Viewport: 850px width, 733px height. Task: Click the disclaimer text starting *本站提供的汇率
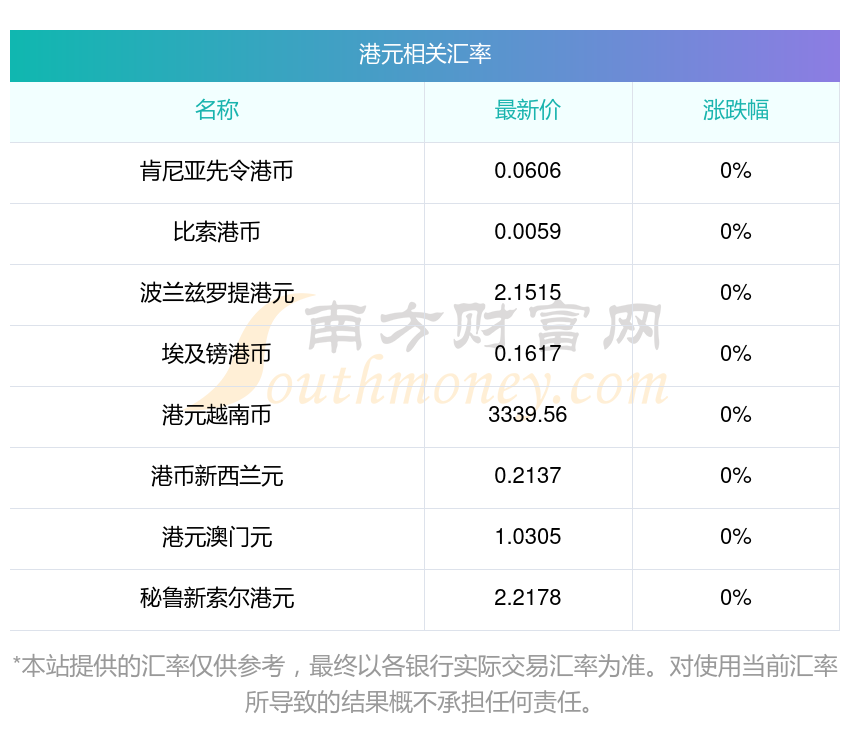424,684
